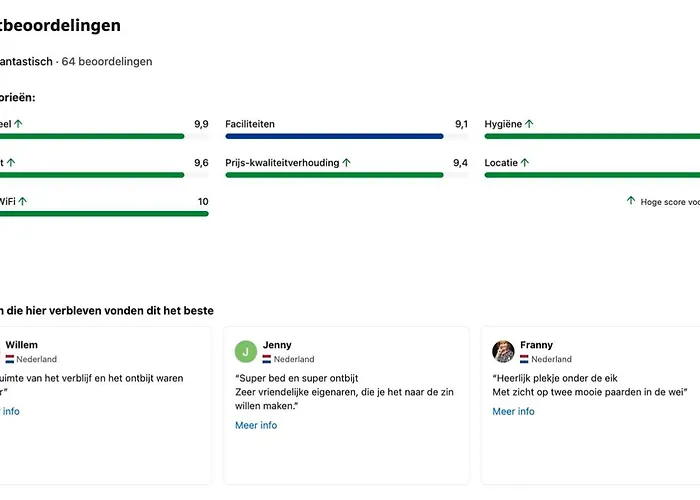The height and width of the screenshot is (500, 700).
Task: Click the blue Faciliteiten score bar
Action: pos(334,136)
